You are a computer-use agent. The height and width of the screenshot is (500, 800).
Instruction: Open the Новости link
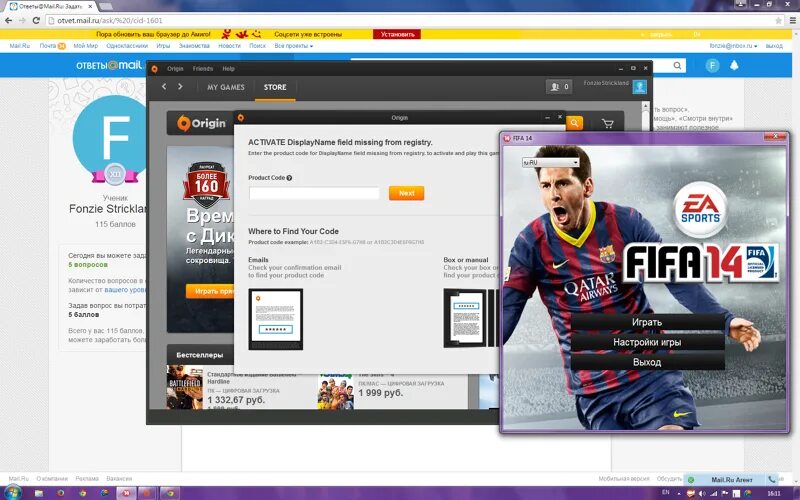pyautogui.click(x=230, y=46)
